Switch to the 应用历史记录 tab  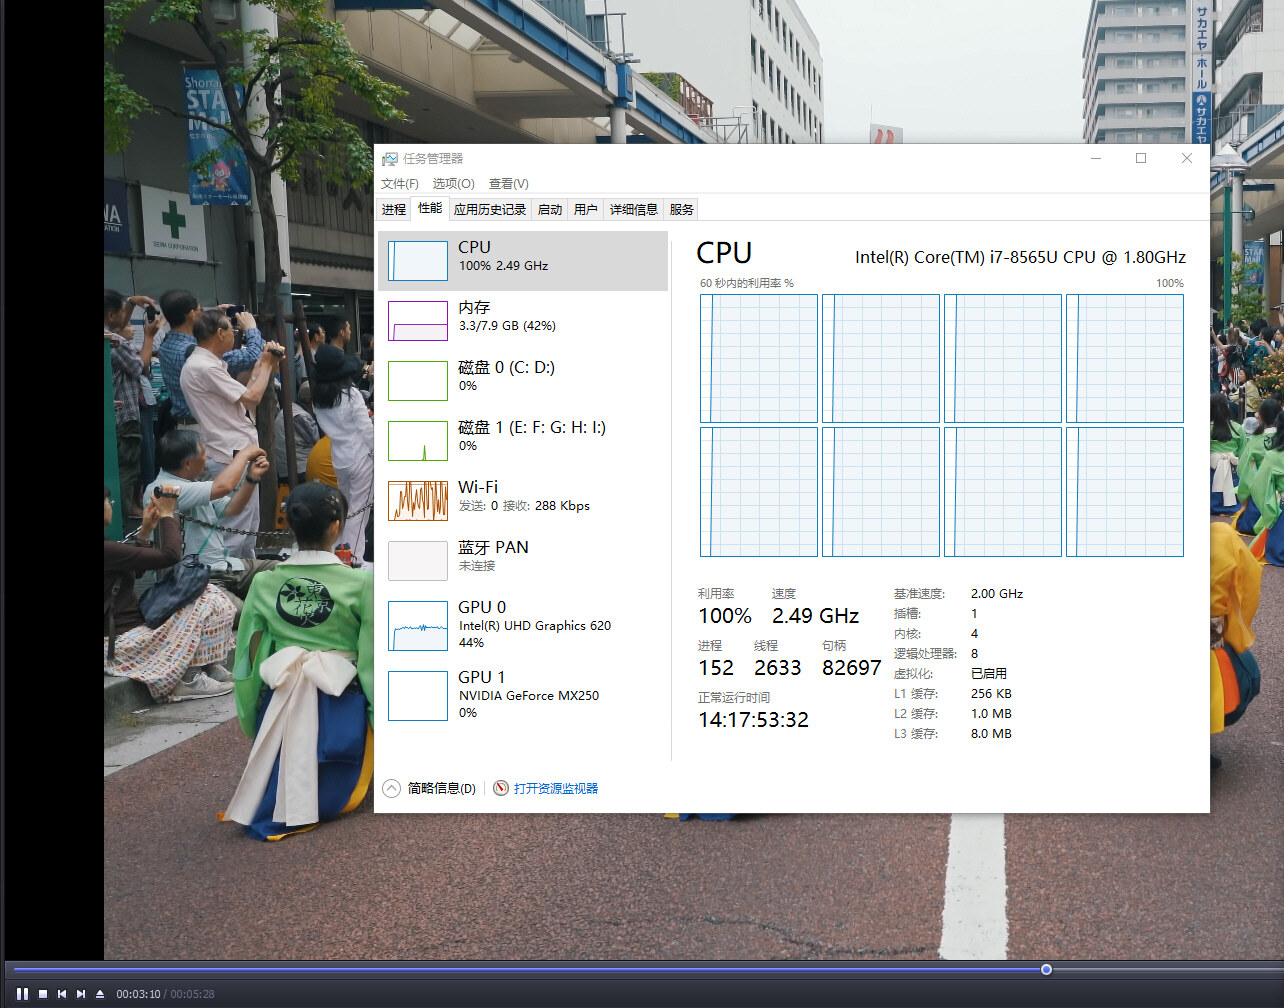click(x=490, y=209)
